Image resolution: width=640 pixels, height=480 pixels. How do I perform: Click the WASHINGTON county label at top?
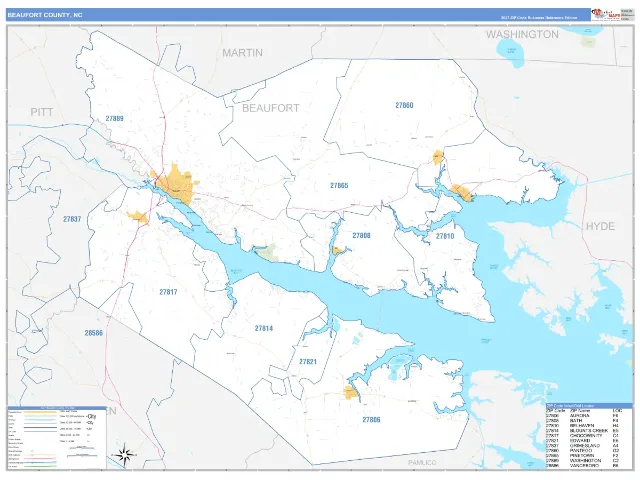[522, 34]
